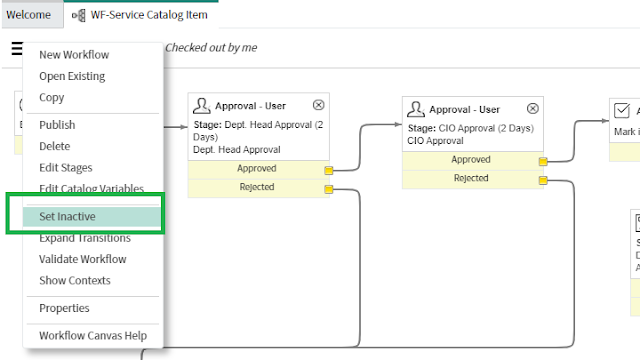Select Publish in the workflow menu
Screen dimensions: 640x360
point(57,125)
